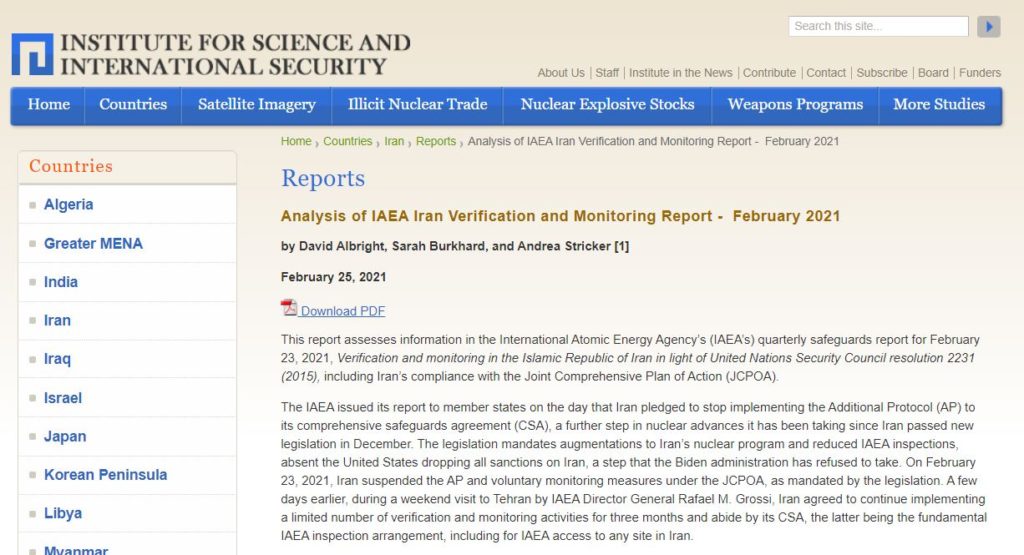Go to Weapons Programs menu
The height and width of the screenshot is (555, 1024).
pos(795,105)
